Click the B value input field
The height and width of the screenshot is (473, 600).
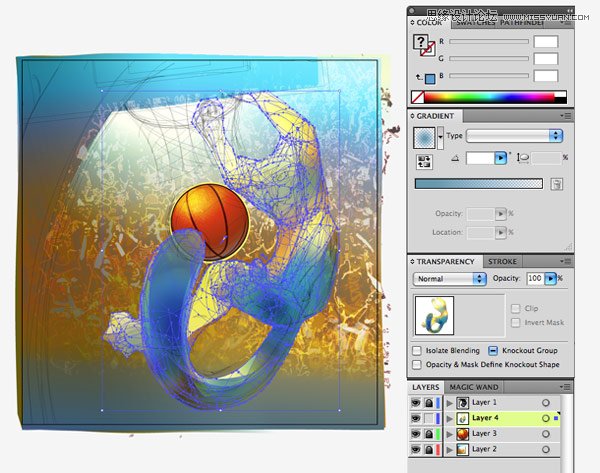pyautogui.click(x=546, y=76)
